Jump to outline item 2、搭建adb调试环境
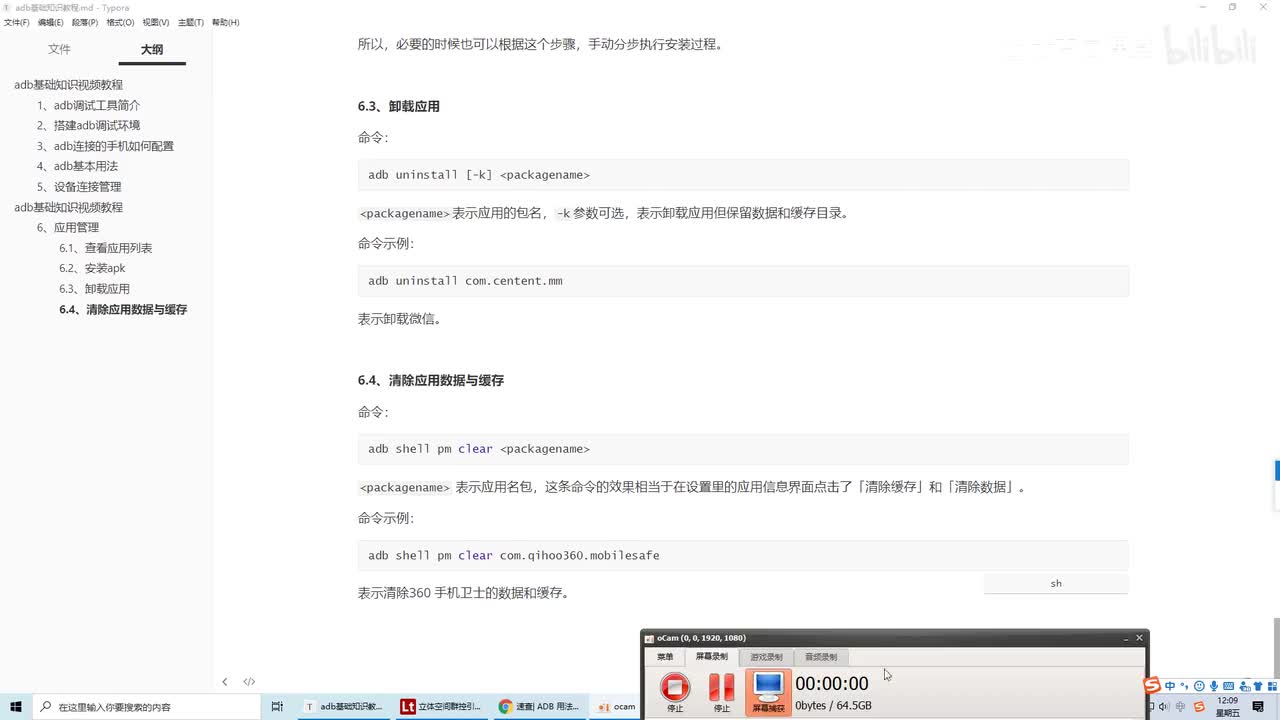 click(x=88, y=125)
